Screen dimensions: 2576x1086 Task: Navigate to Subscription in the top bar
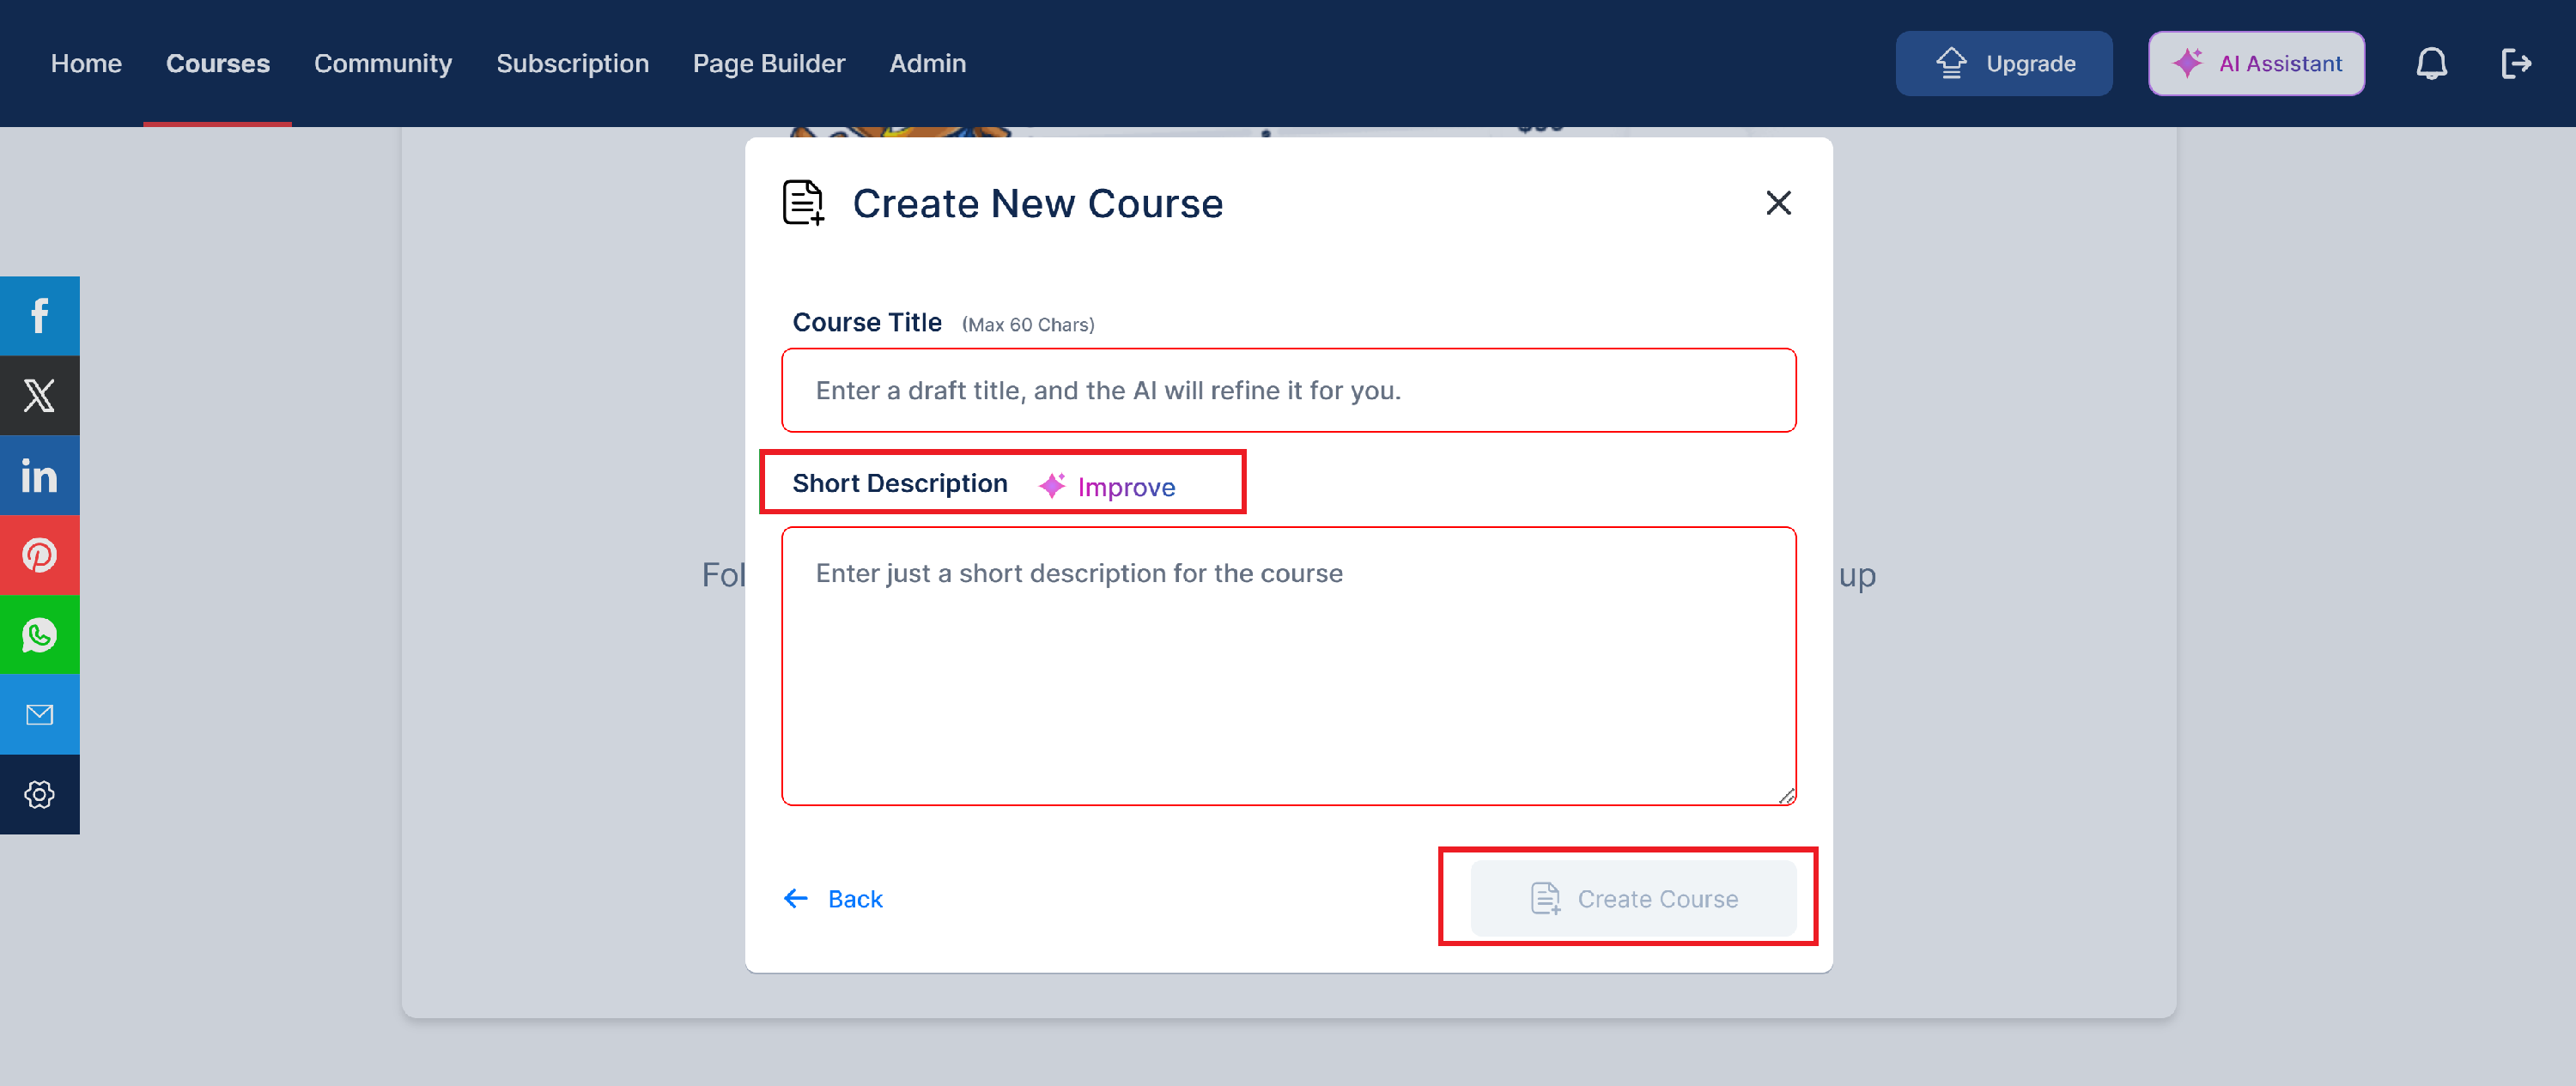(572, 64)
